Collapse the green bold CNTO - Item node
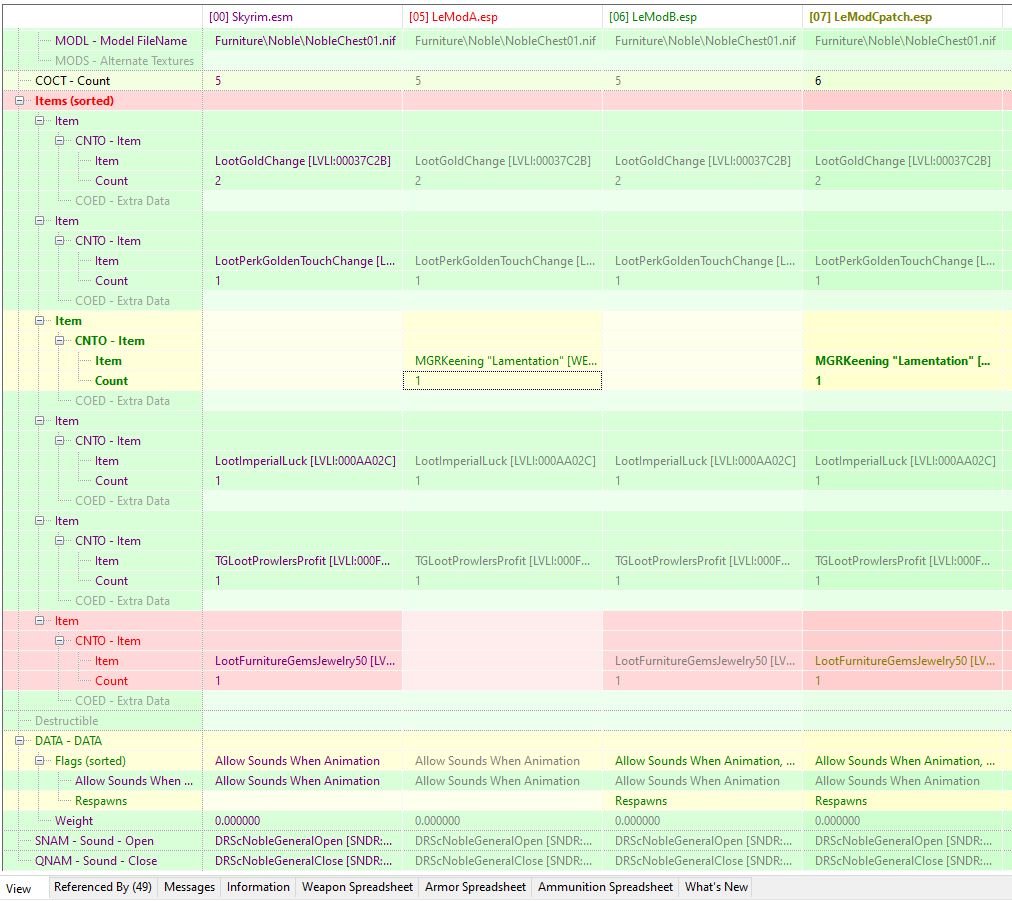 click(x=59, y=340)
